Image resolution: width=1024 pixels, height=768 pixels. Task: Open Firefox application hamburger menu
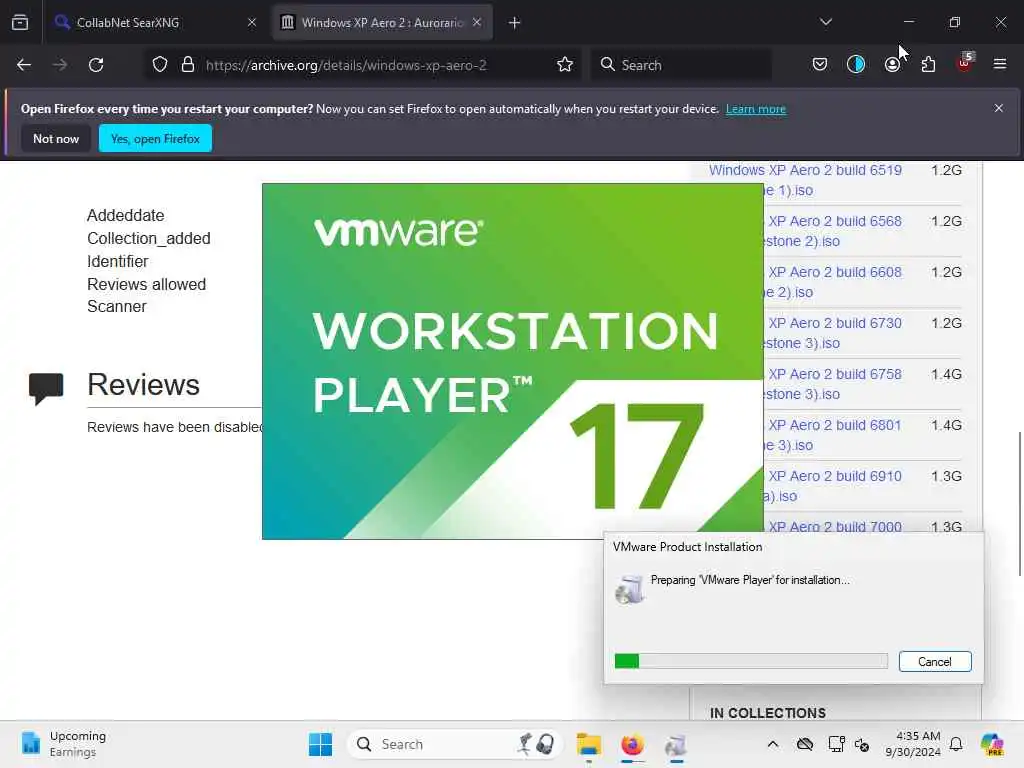(1000, 64)
